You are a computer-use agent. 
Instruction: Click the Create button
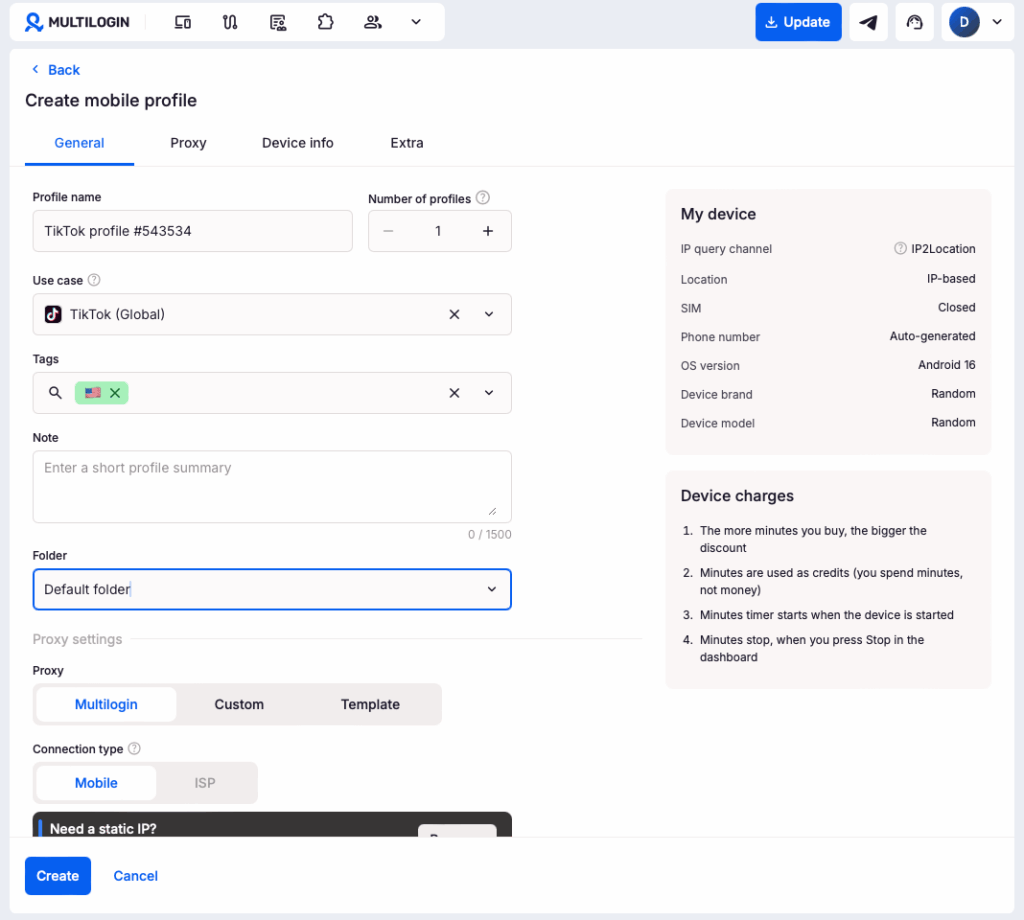pyautogui.click(x=57, y=876)
